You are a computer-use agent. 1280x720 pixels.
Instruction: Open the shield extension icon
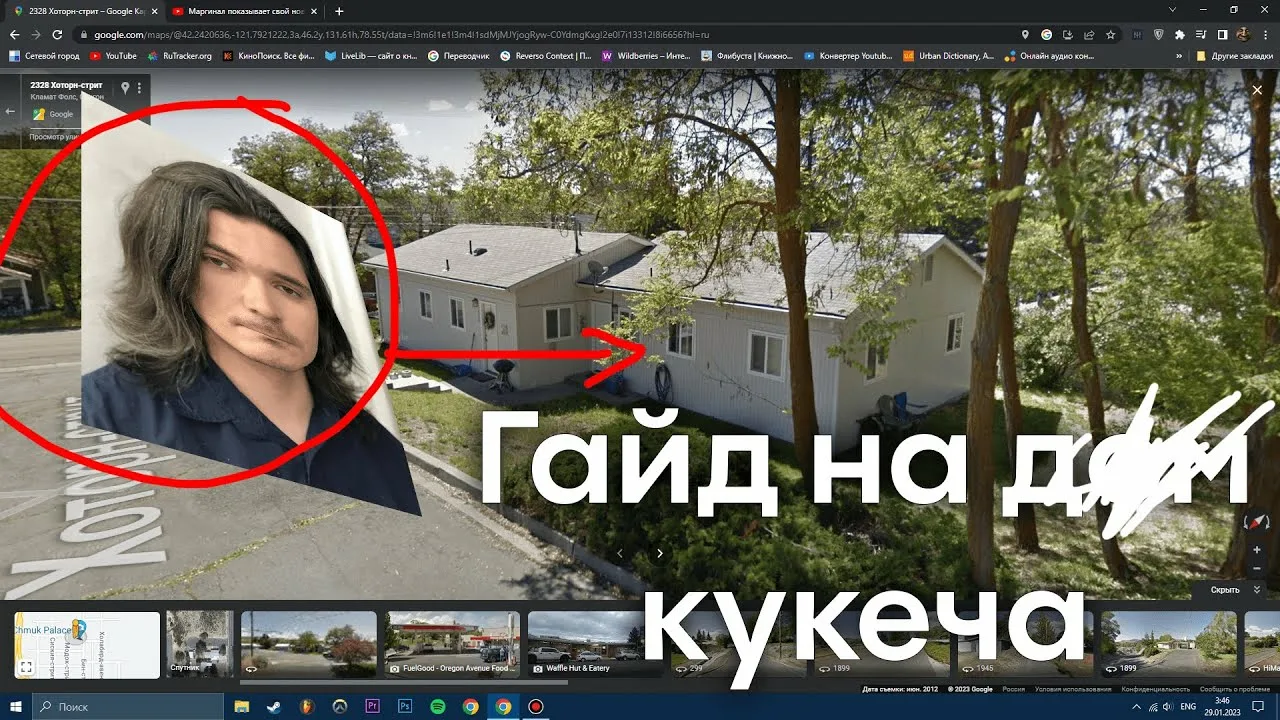pyautogui.click(x=1158, y=34)
